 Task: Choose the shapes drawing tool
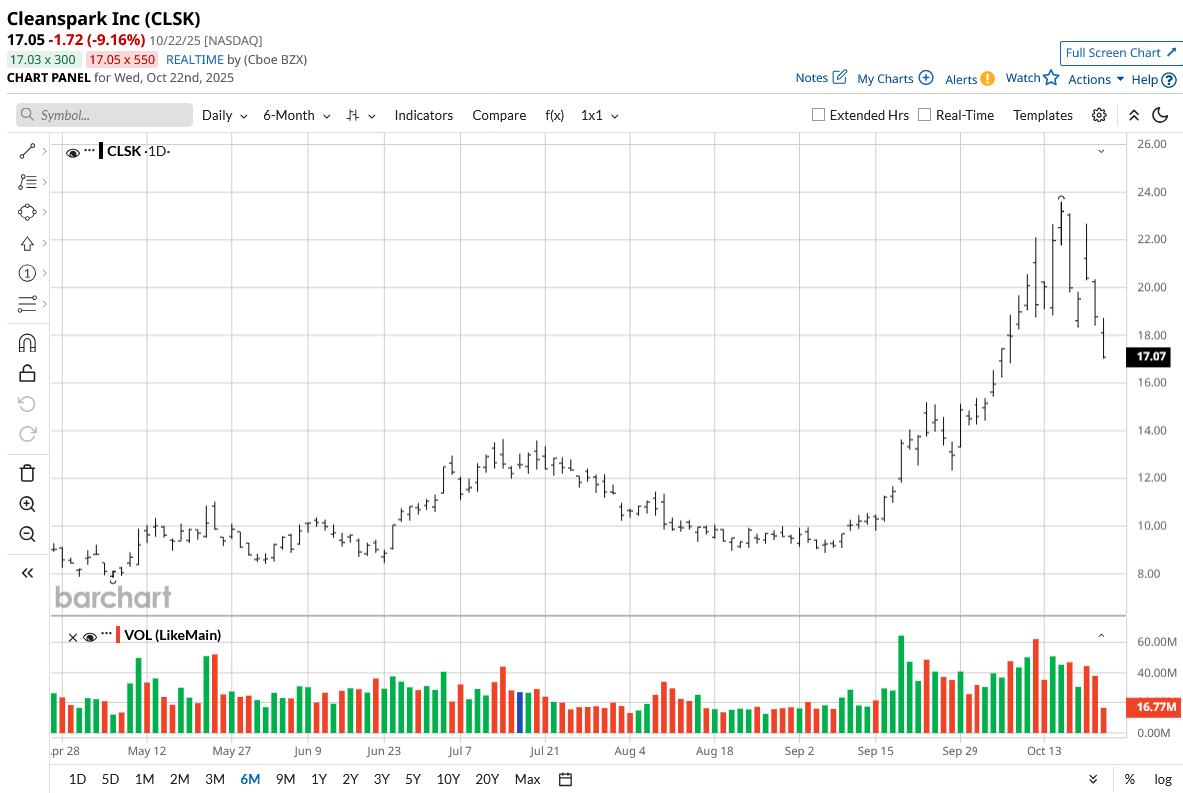(x=27, y=212)
